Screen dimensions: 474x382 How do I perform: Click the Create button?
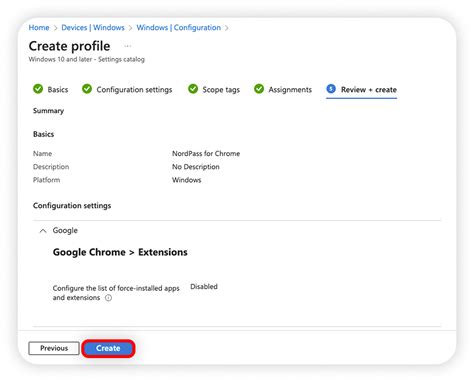(108, 348)
